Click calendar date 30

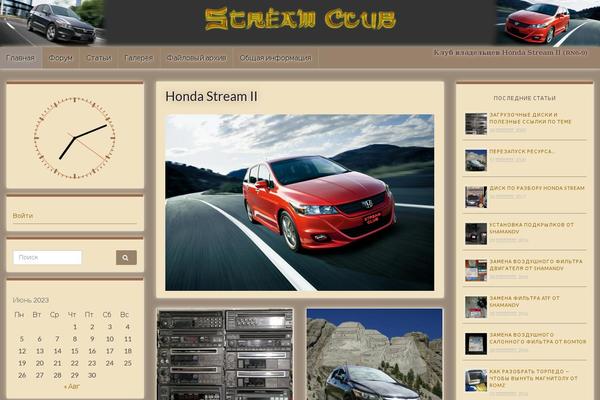tap(92, 376)
